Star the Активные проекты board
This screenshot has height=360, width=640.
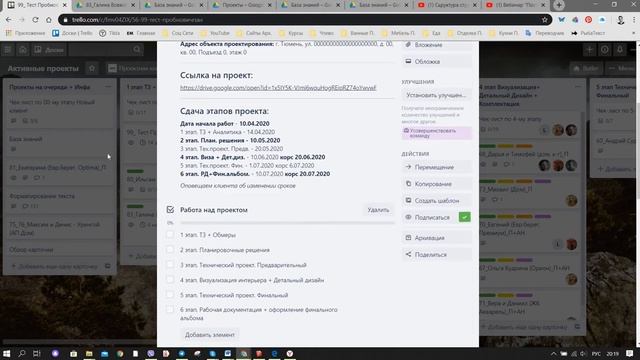coord(92,68)
